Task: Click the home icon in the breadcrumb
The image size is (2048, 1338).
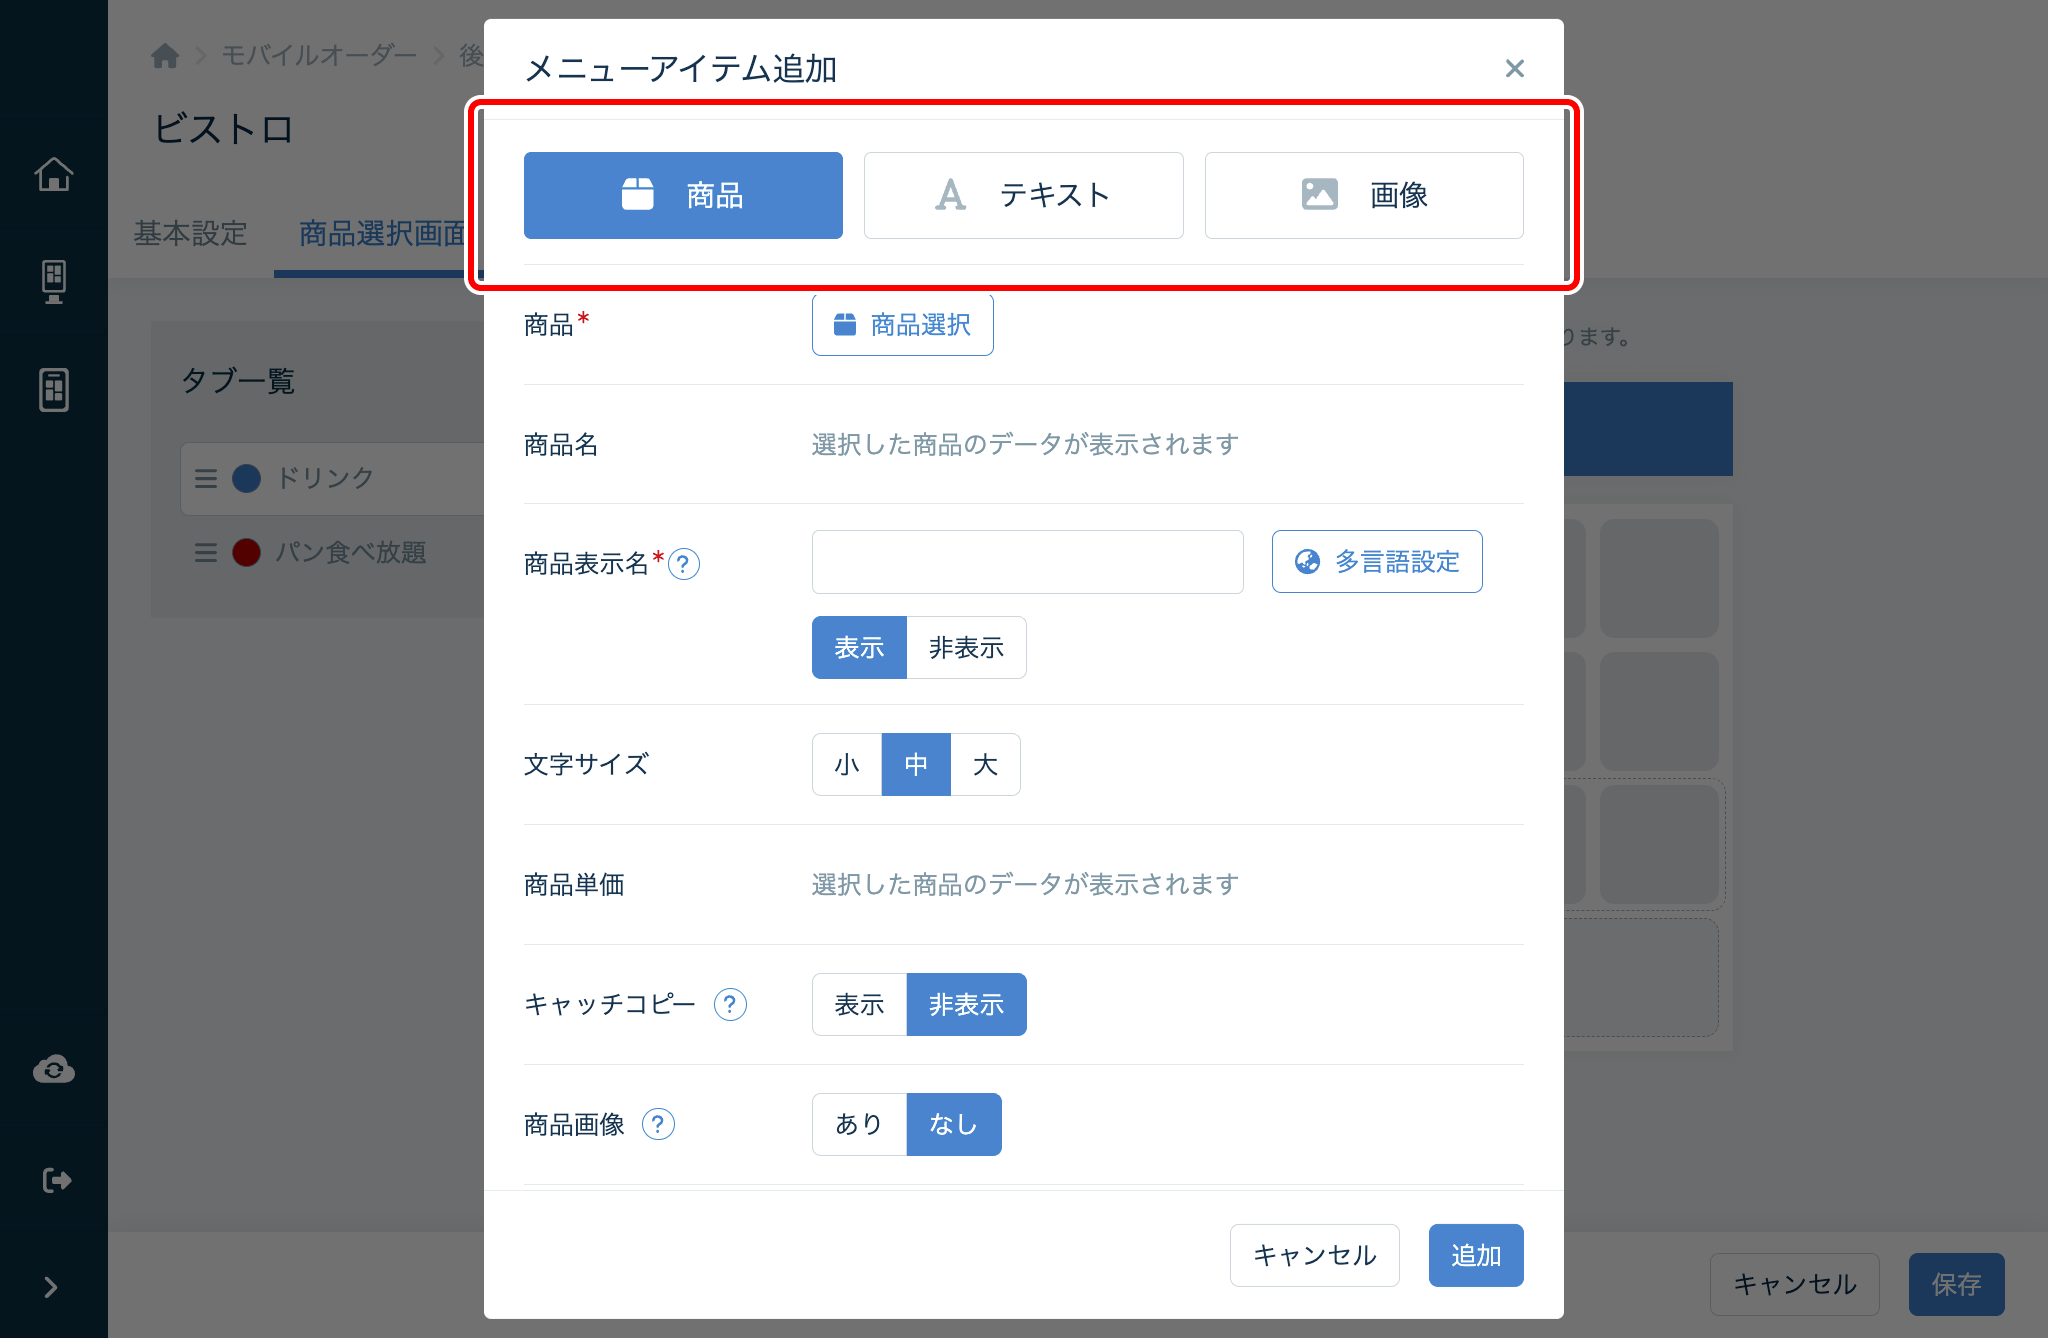Action: coord(164,55)
